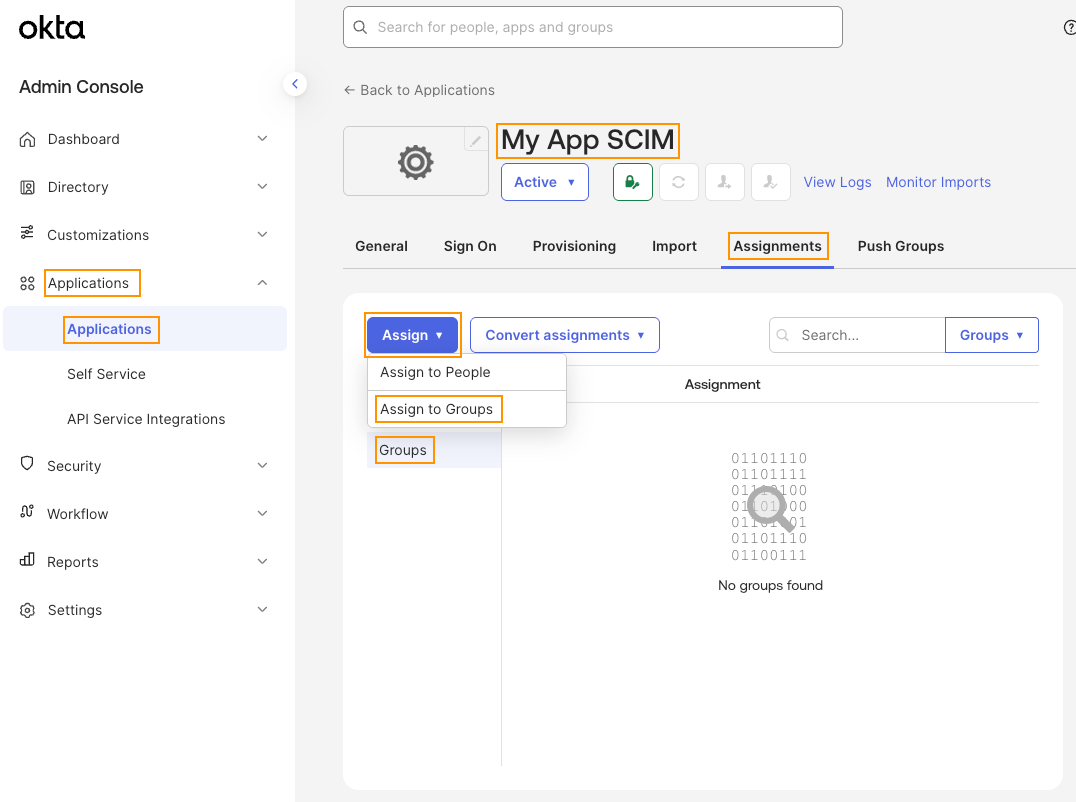Open help via the question mark icon
Screen dimensions: 1076x802
(1069, 27)
